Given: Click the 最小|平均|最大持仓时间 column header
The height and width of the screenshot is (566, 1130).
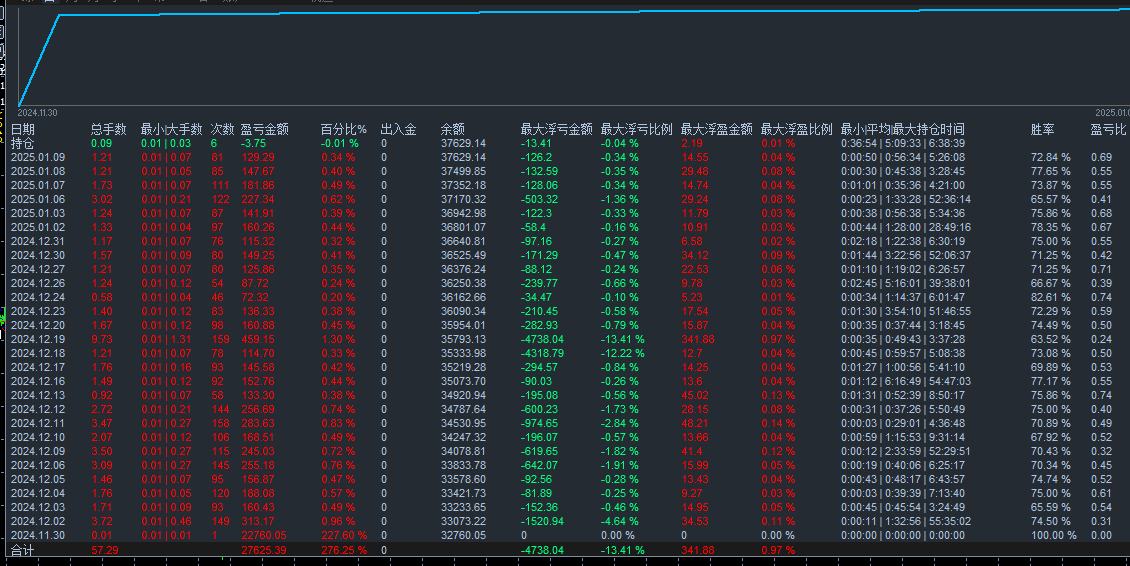Looking at the screenshot, I should pos(902,129).
